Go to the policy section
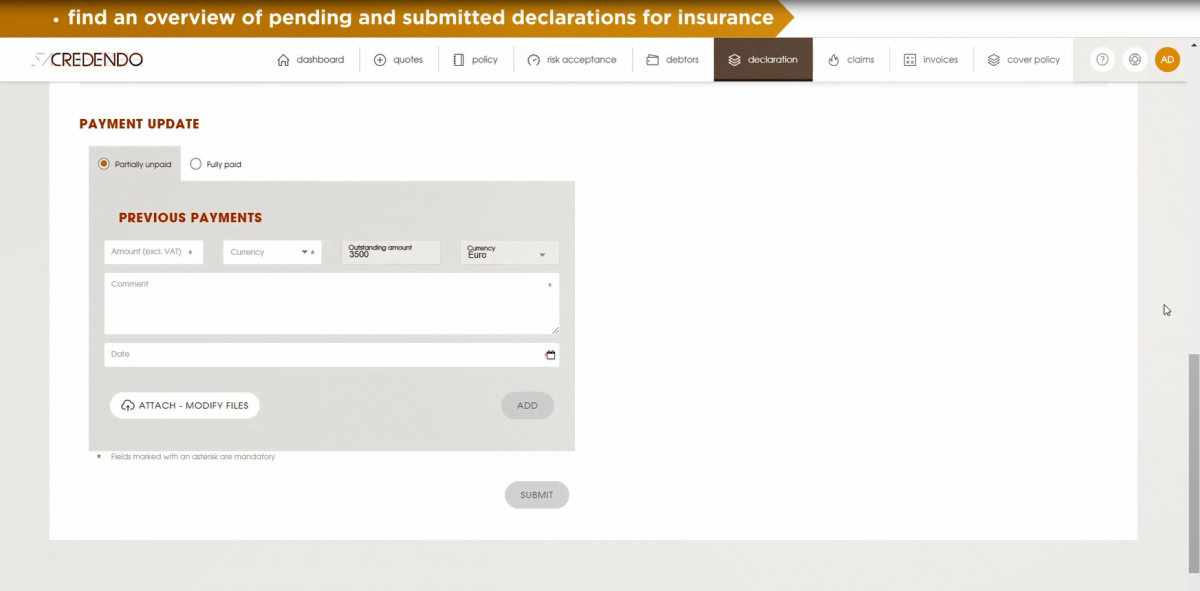 pyautogui.click(x=475, y=60)
